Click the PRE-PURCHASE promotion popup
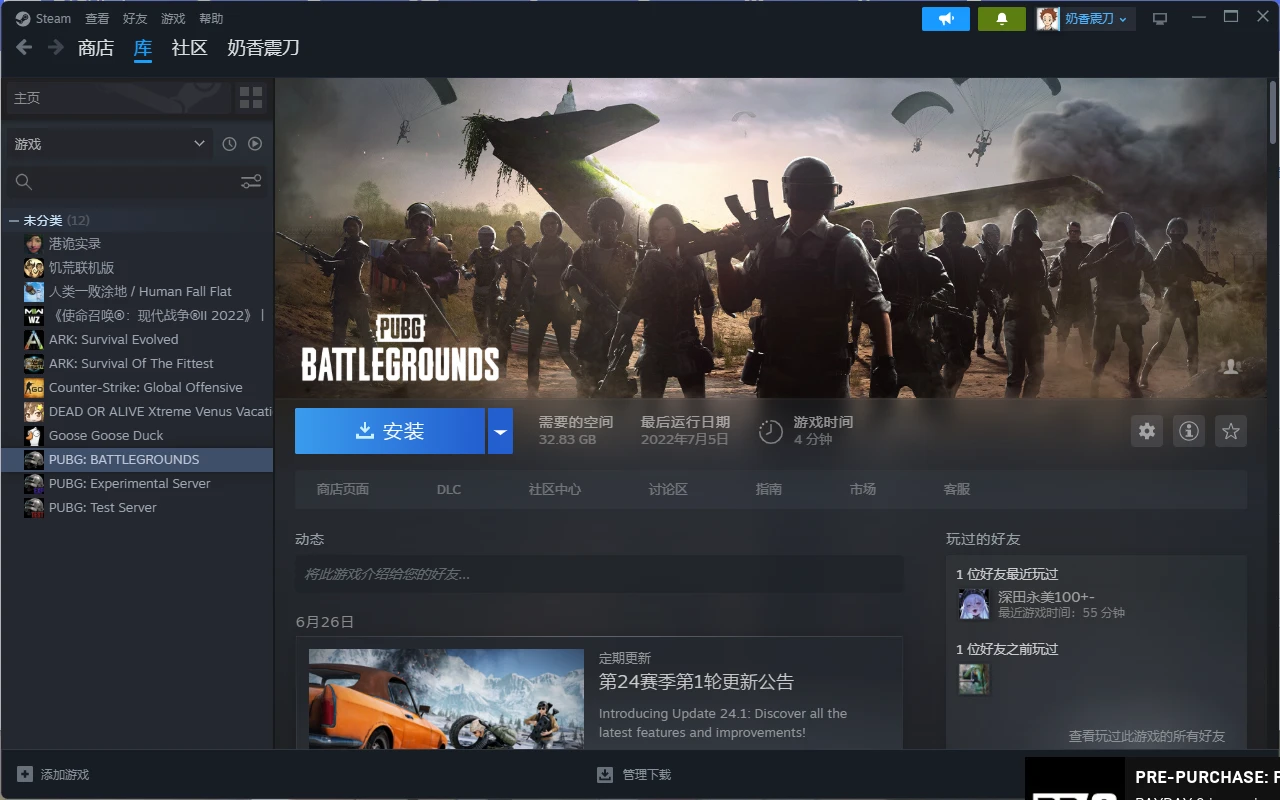 click(x=1152, y=778)
